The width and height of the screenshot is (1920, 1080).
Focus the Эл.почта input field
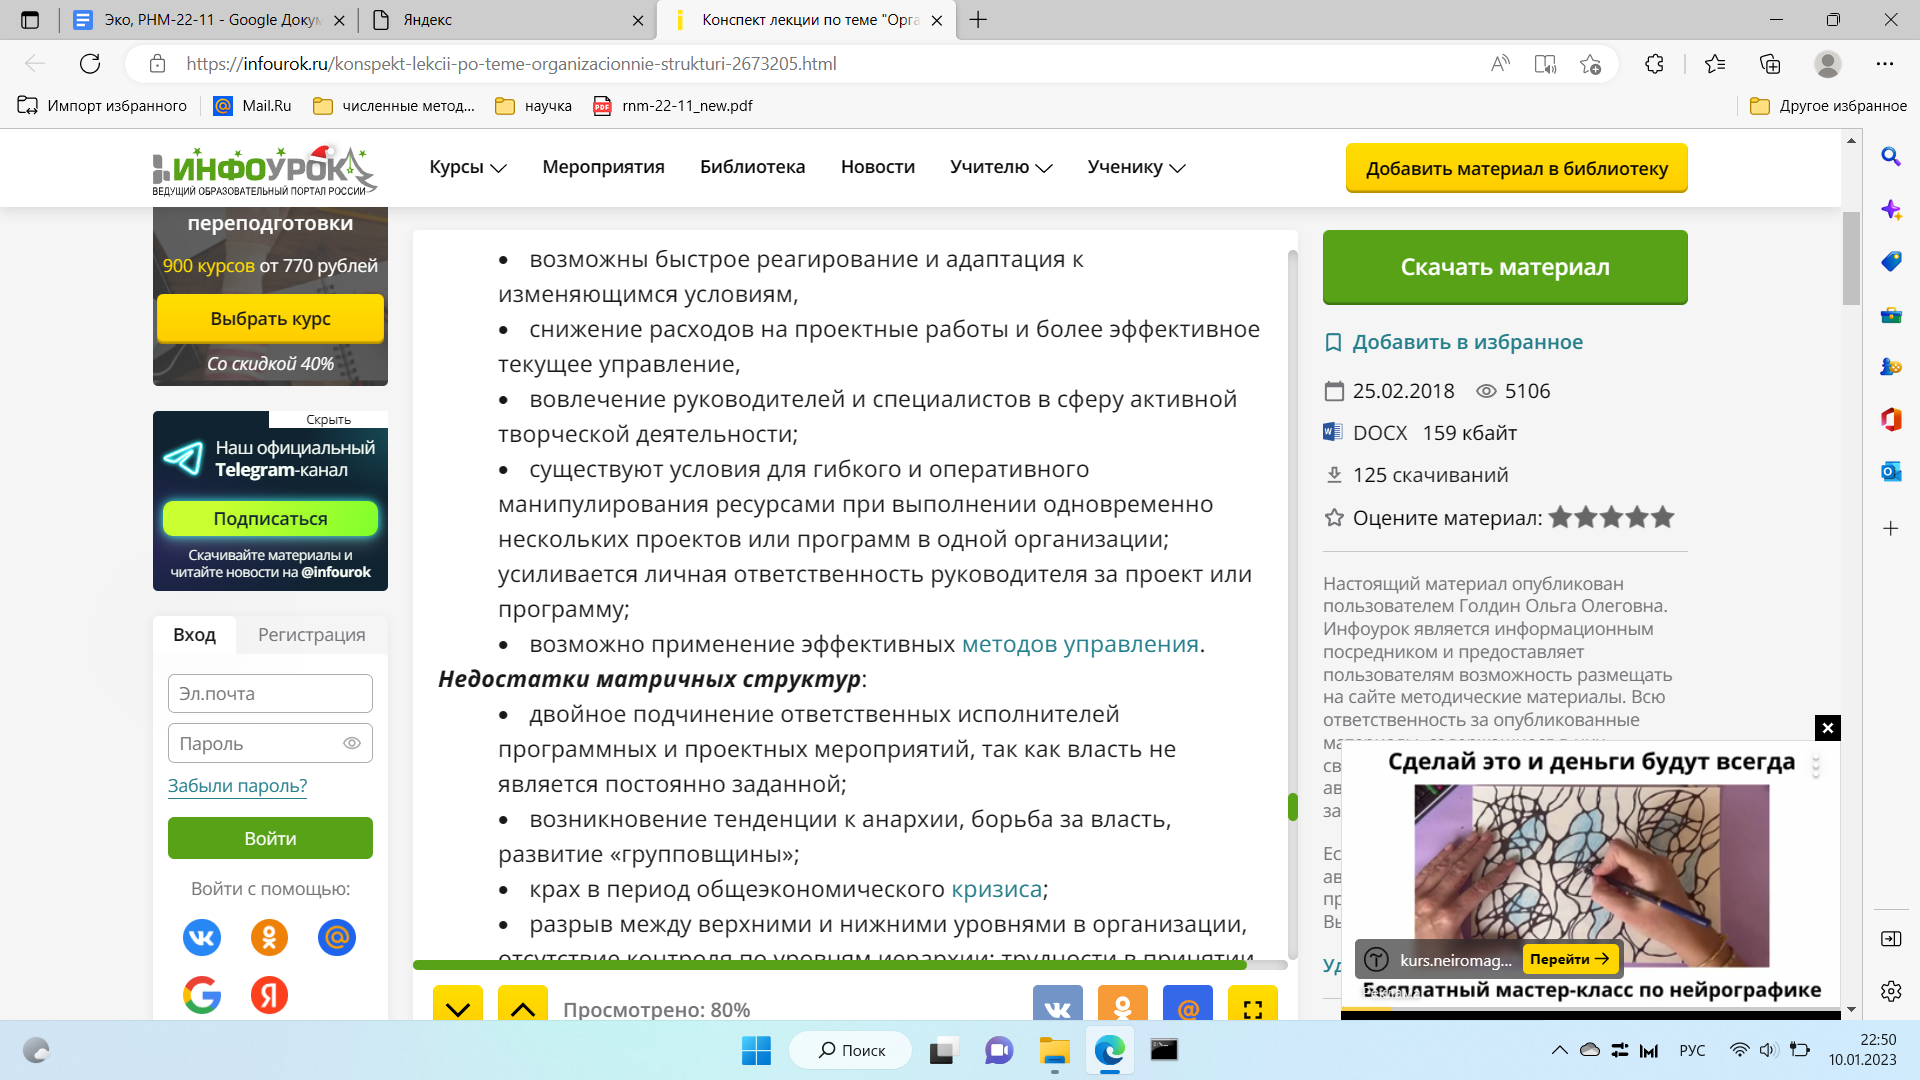click(x=270, y=693)
